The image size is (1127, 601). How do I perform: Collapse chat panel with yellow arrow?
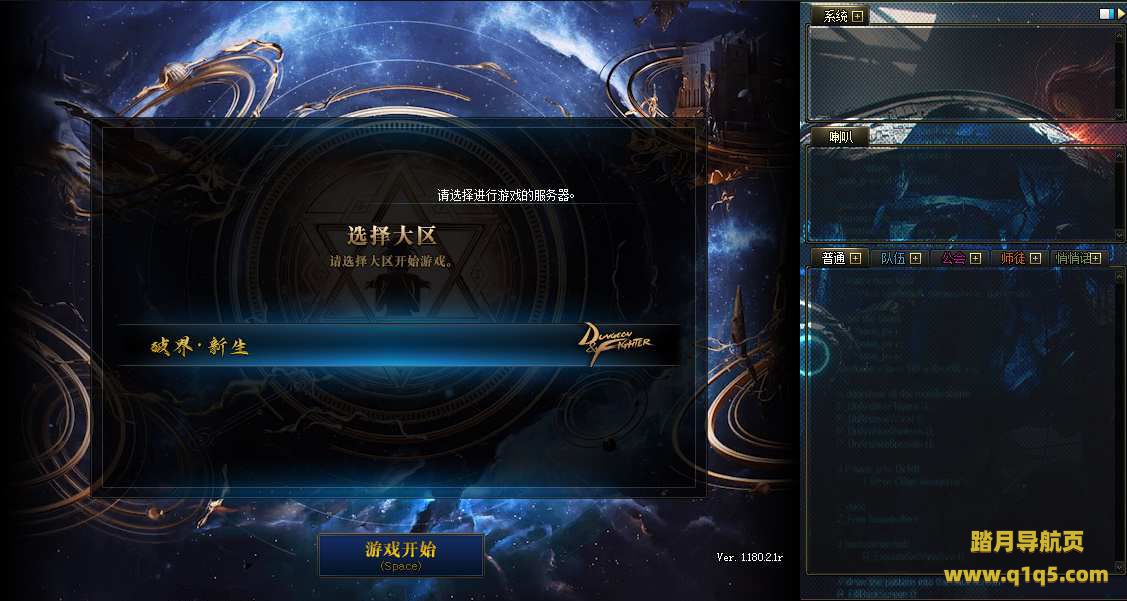1121,14
